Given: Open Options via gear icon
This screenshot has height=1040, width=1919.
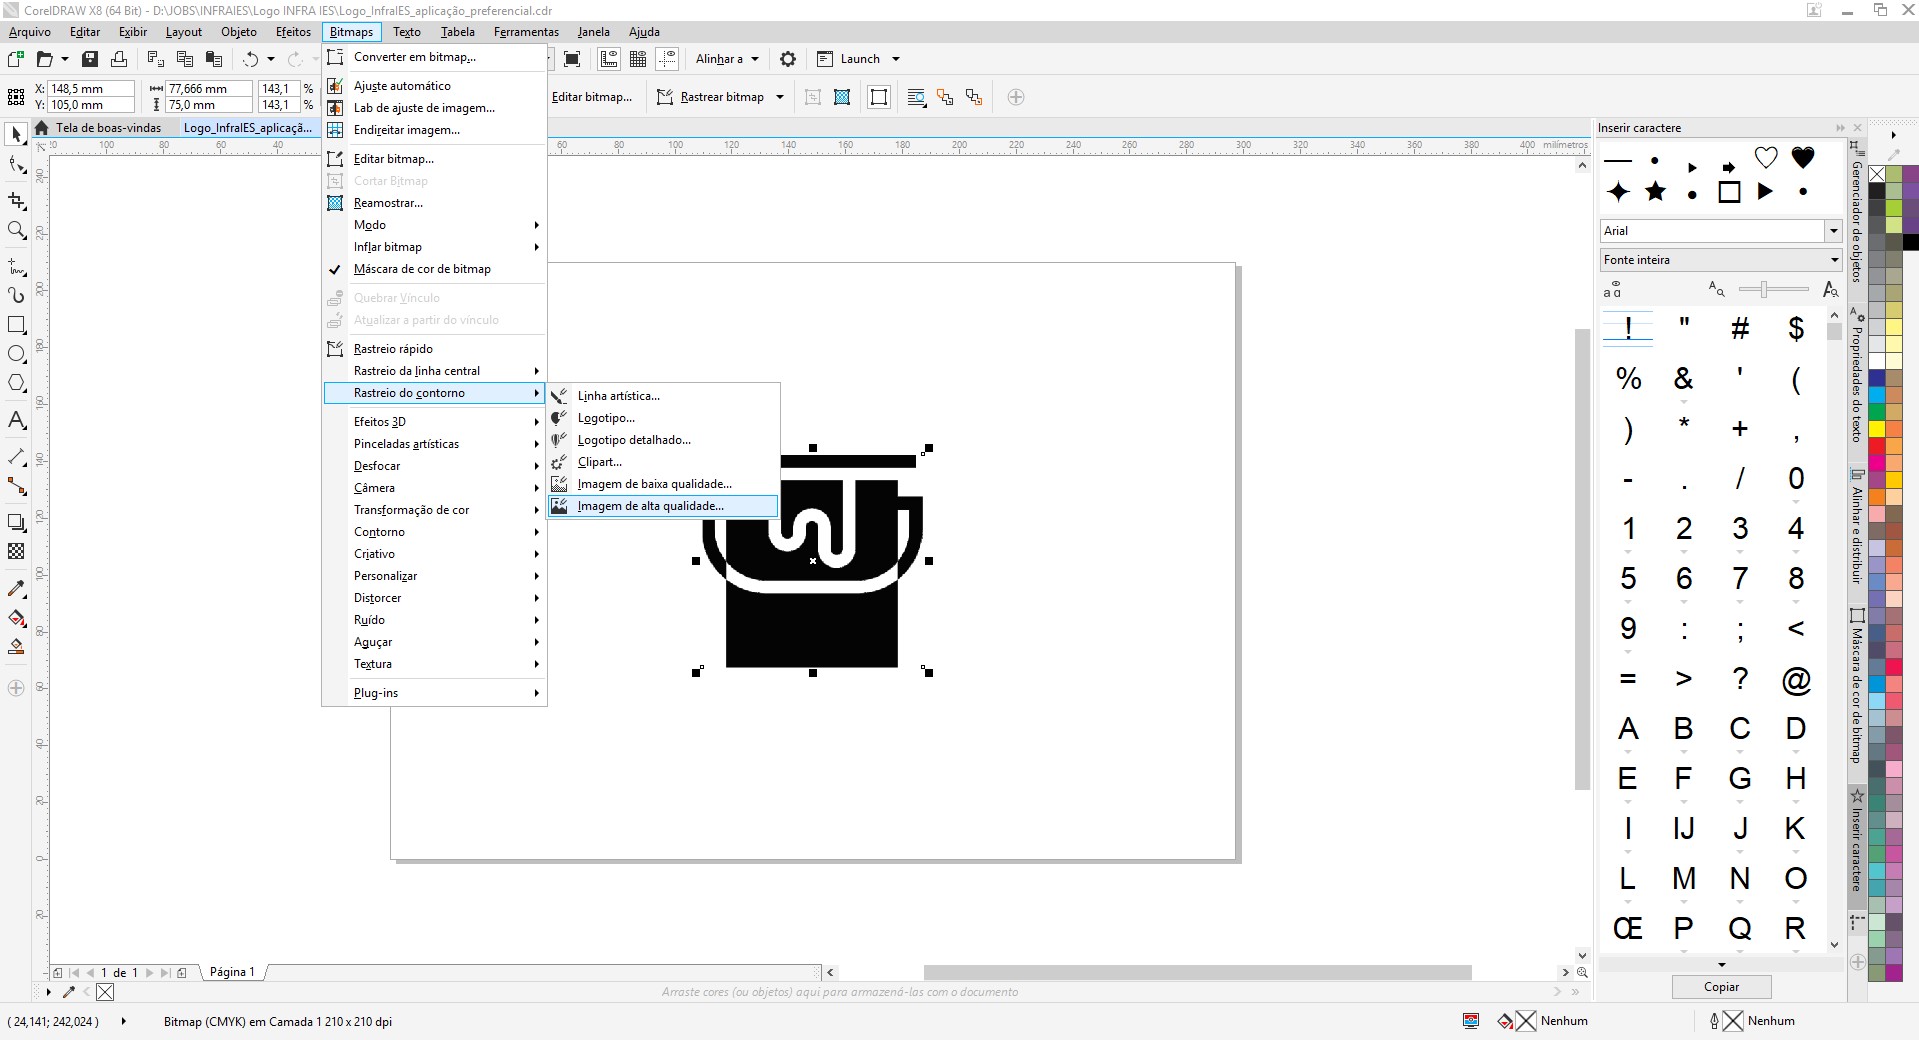Looking at the screenshot, I should (788, 59).
